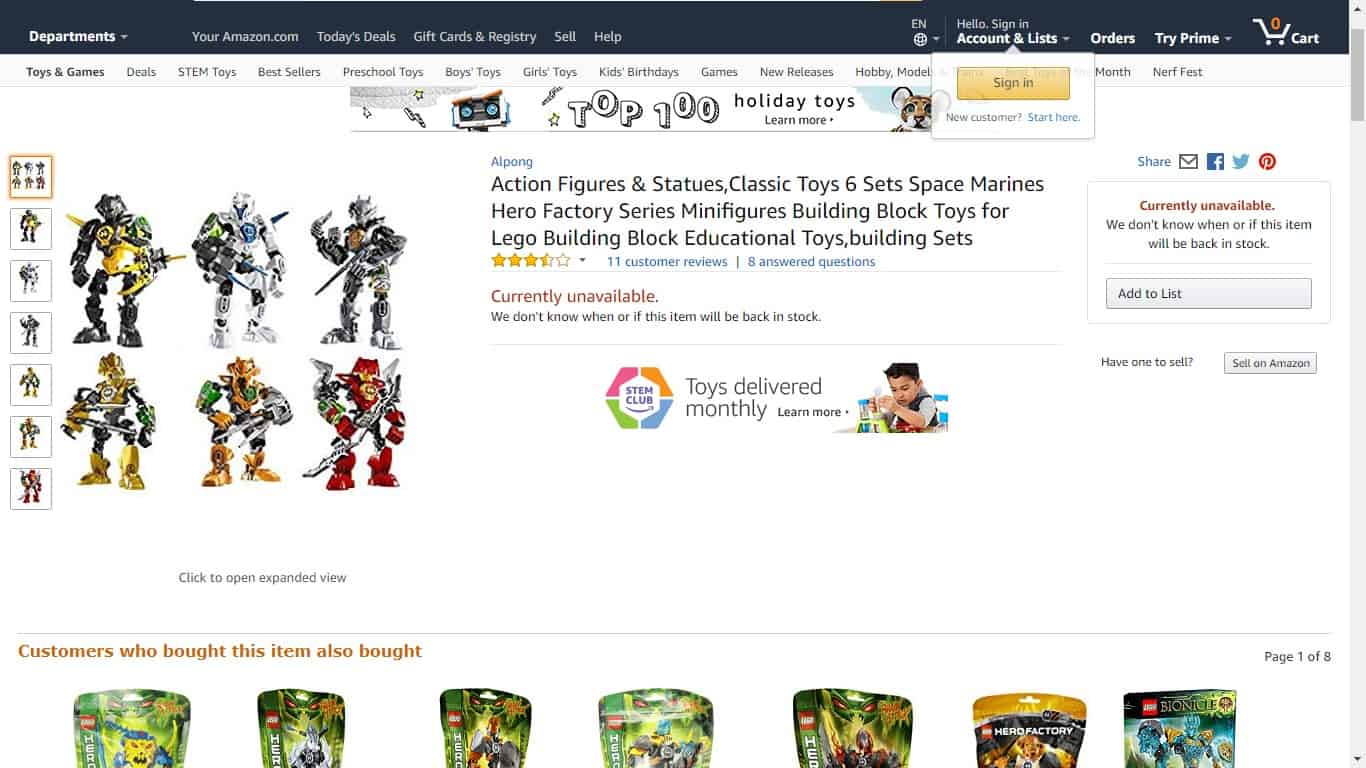
Task: Open the shopping cart
Action: coord(1286,33)
